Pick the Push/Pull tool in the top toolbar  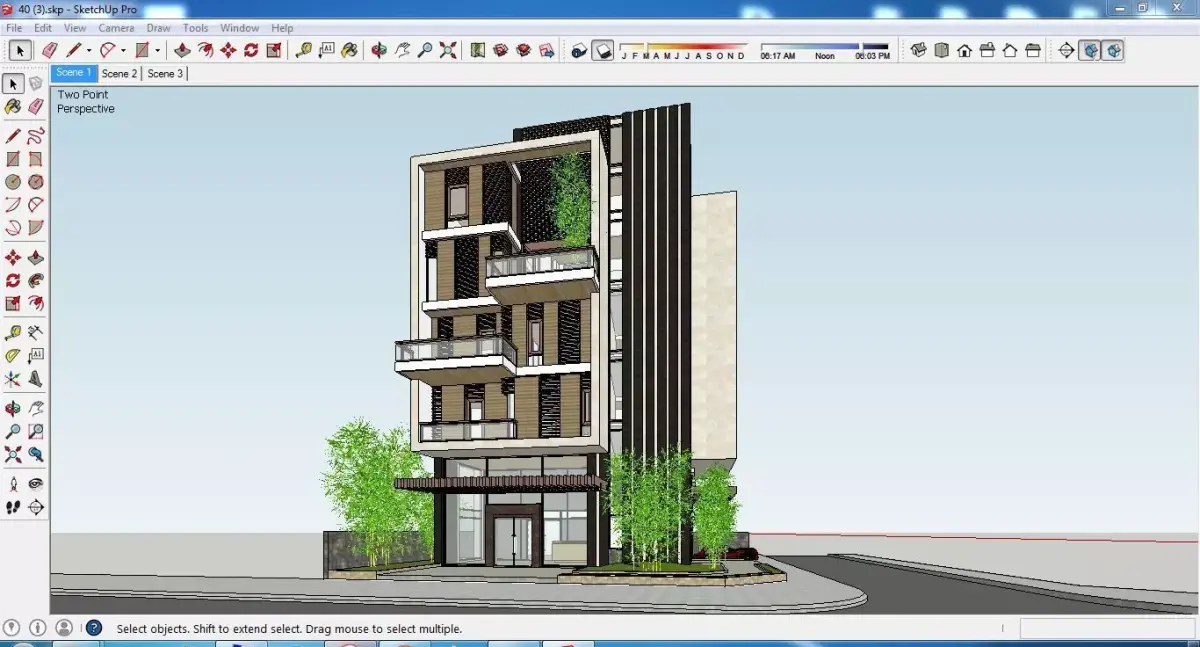(182, 50)
